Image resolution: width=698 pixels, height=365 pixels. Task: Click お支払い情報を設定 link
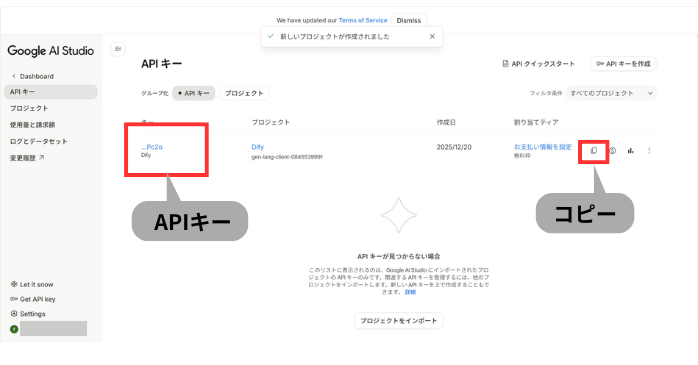pos(543,147)
